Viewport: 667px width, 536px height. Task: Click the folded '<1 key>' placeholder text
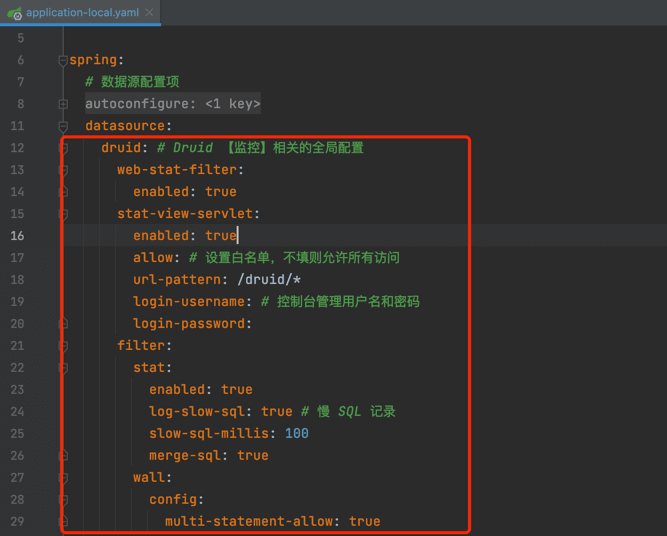(x=232, y=104)
